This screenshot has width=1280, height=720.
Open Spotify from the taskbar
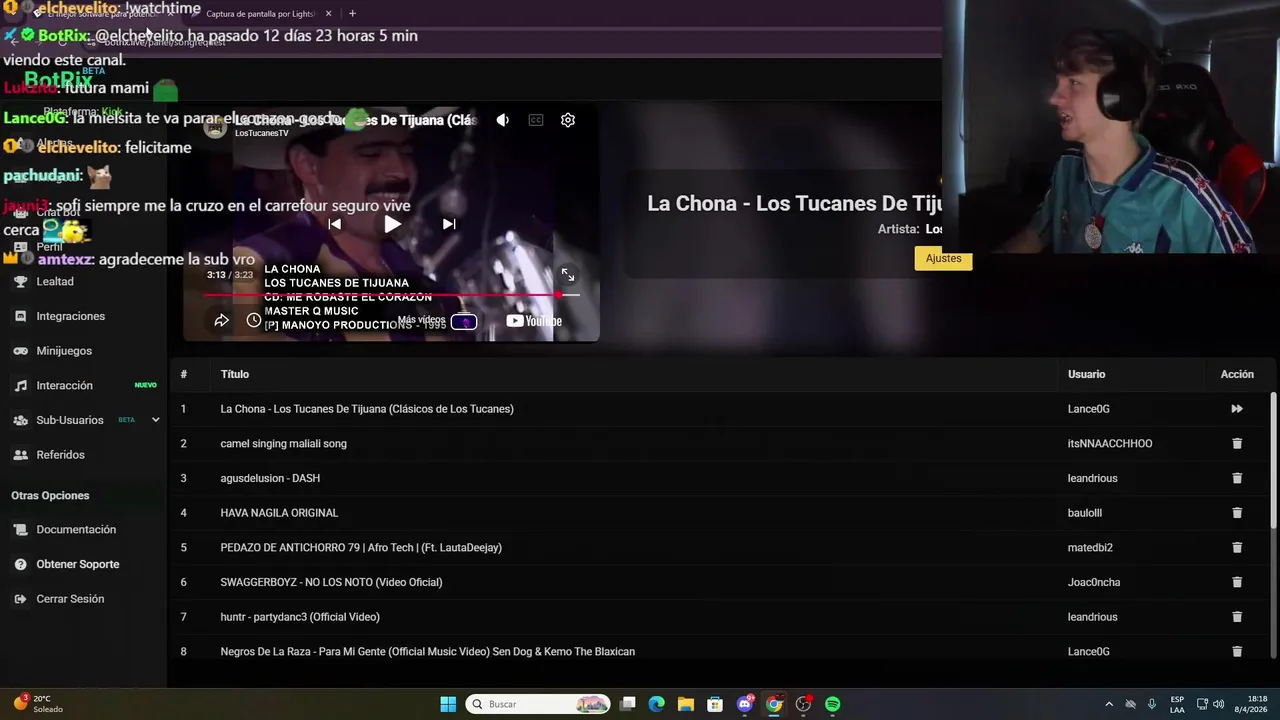[833, 704]
